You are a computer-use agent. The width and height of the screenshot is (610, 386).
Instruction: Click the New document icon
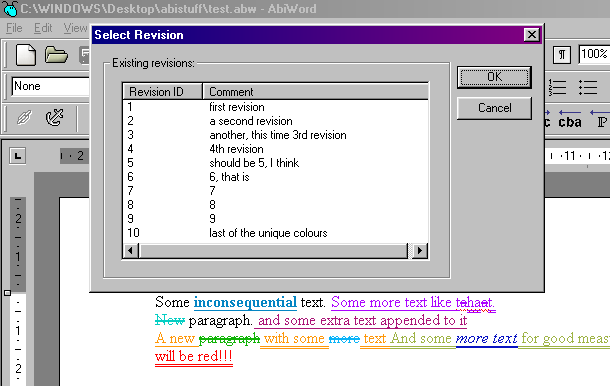coord(26,55)
